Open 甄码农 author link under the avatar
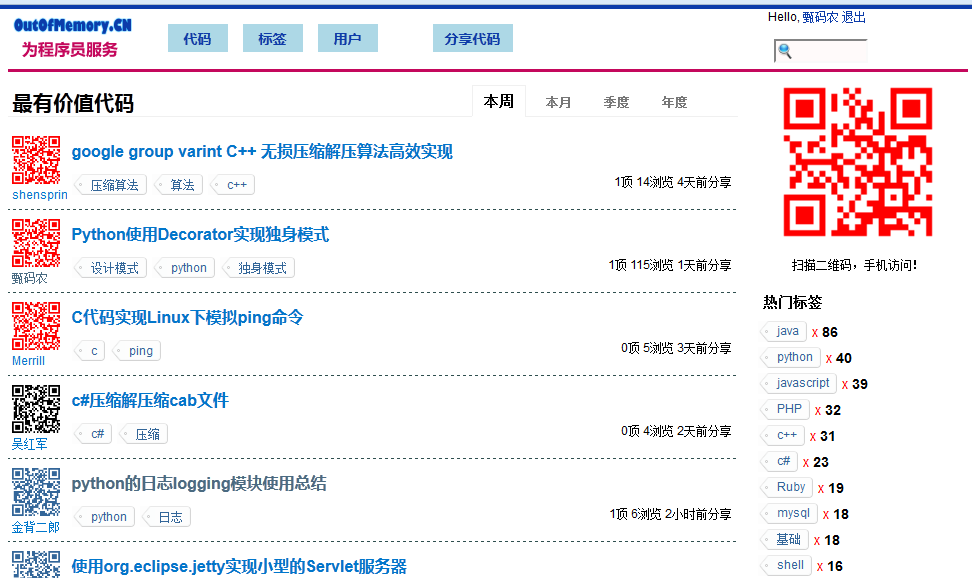Image resolution: width=972 pixels, height=578 pixels. 29,278
